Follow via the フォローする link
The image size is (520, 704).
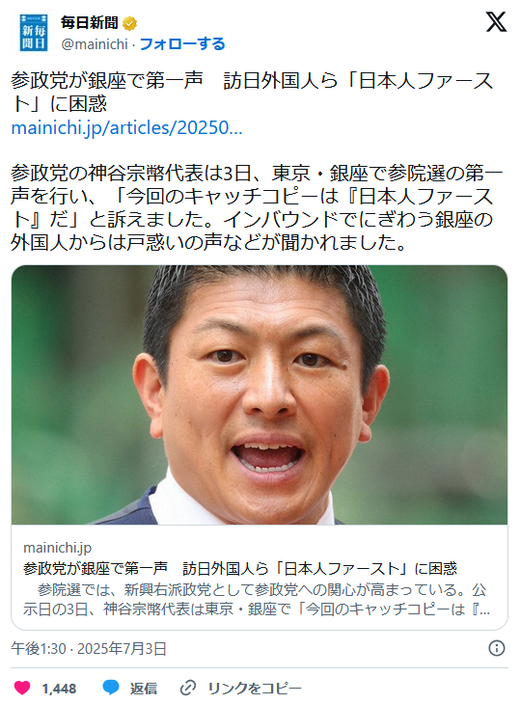(182, 44)
